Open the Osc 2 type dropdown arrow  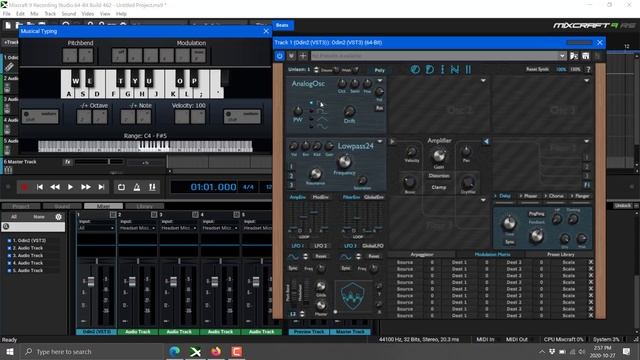(x=483, y=81)
